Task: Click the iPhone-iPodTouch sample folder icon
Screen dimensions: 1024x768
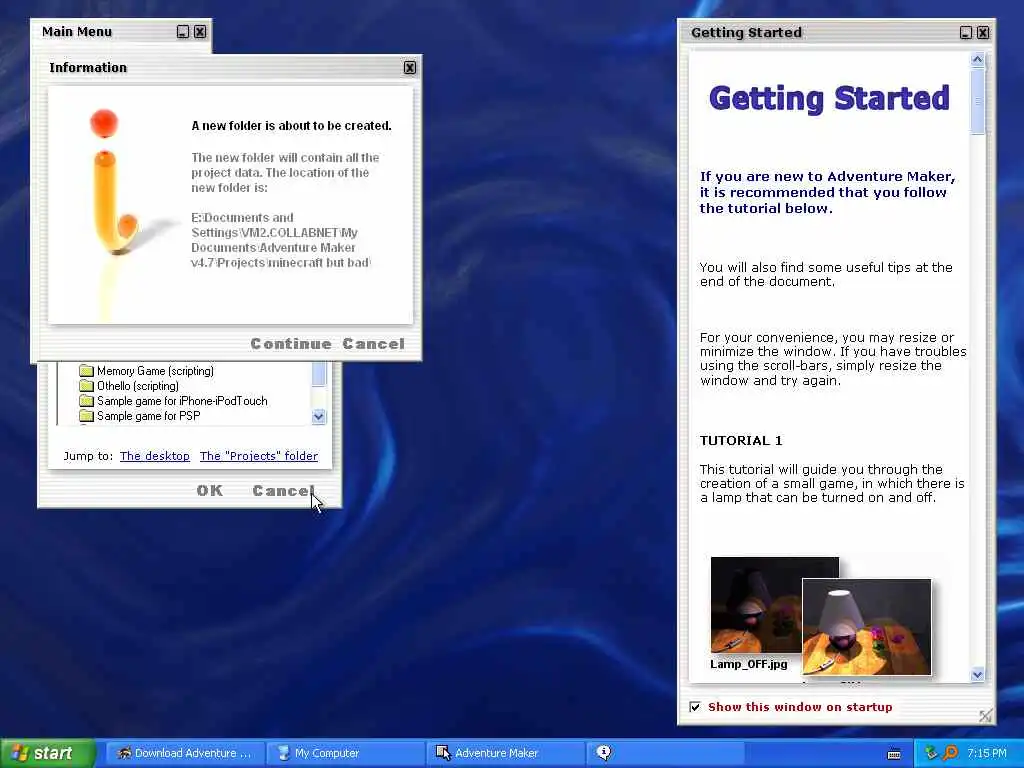Action: [x=86, y=401]
